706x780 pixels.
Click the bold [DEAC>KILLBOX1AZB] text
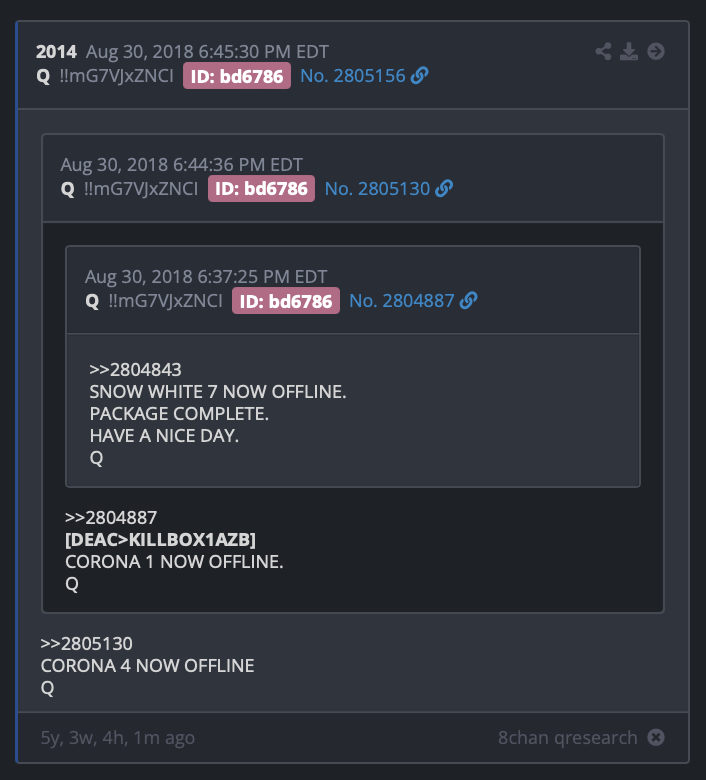[160, 540]
